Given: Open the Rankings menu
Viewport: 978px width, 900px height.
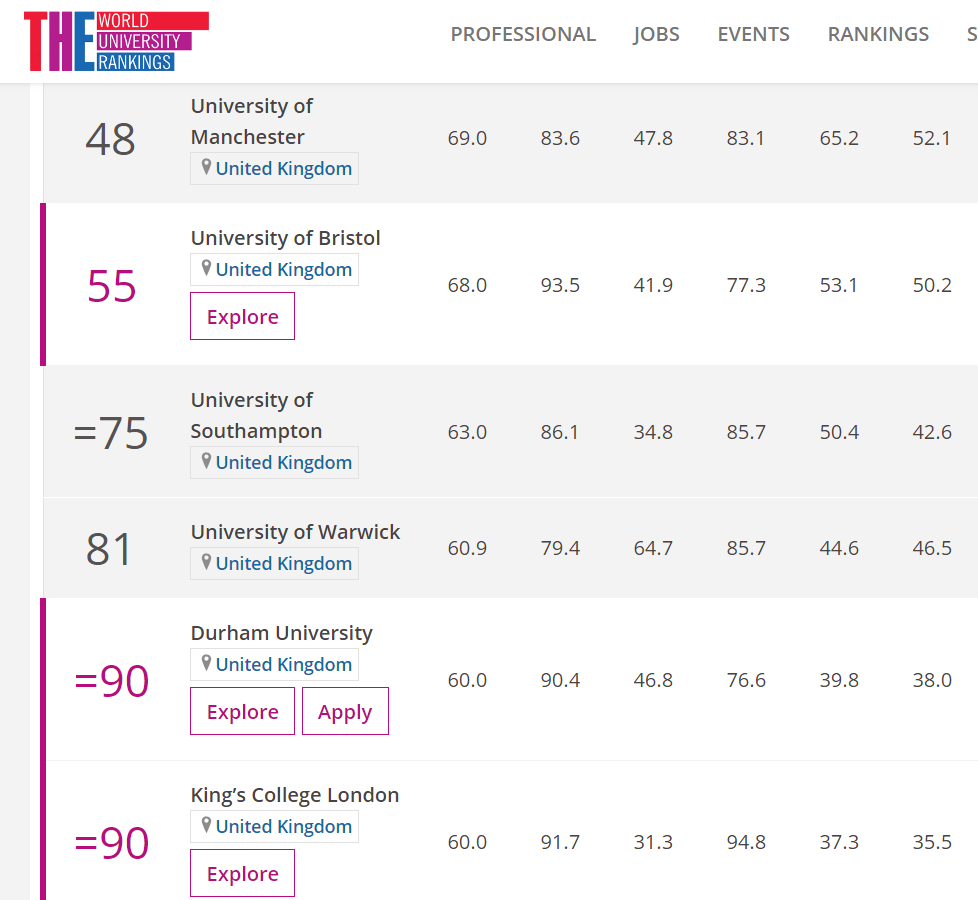Looking at the screenshot, I should coord(878,34).
